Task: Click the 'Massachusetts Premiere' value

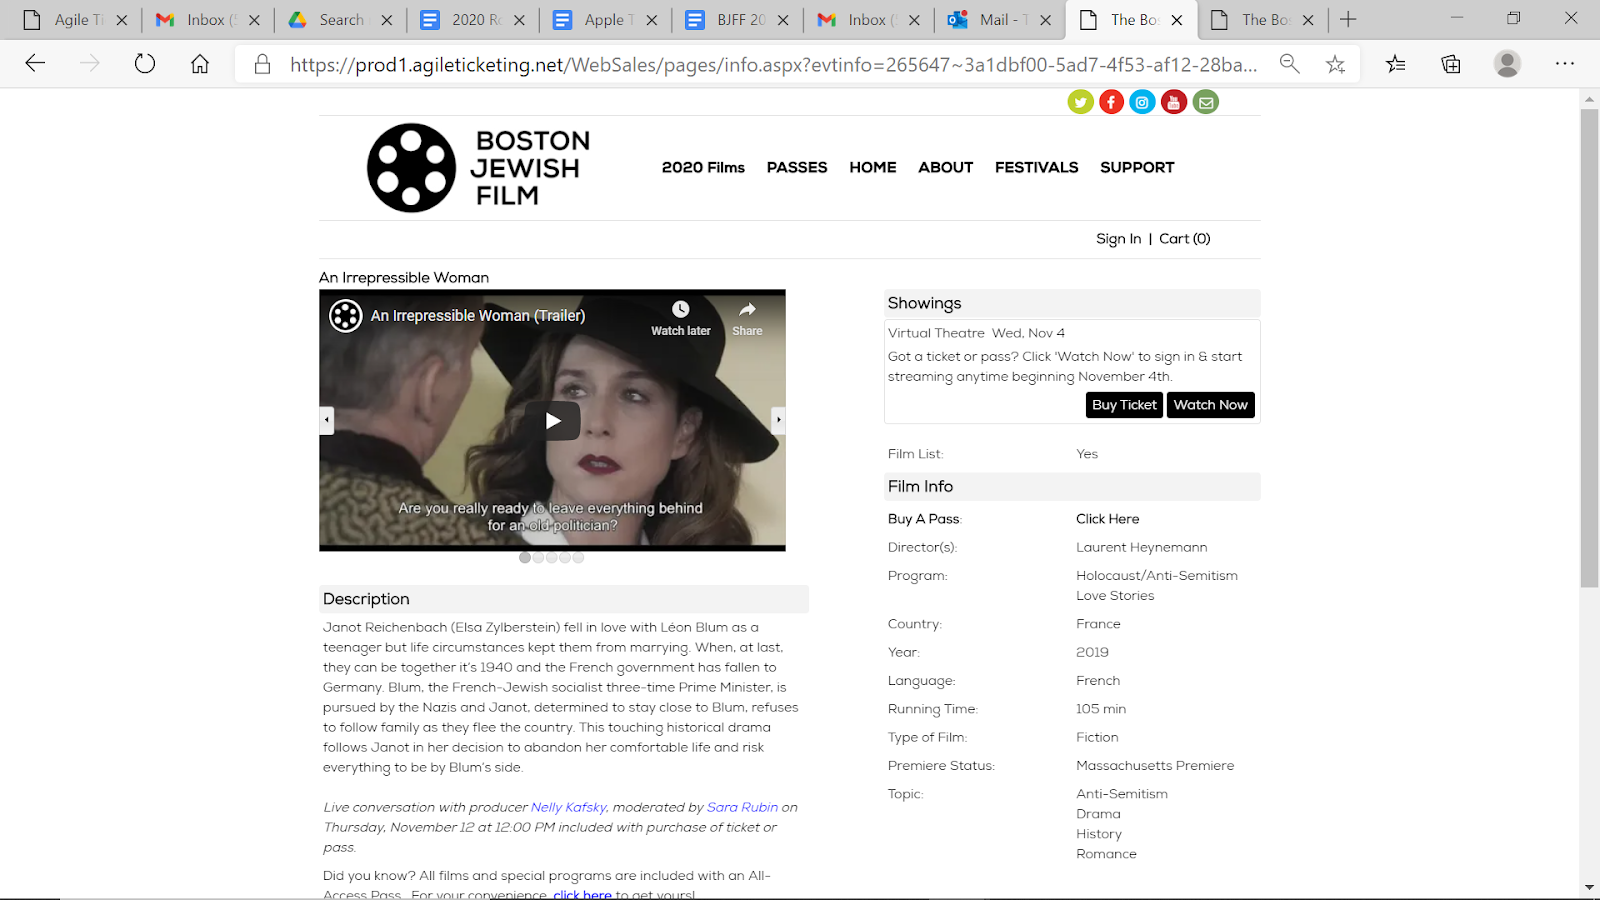Action: (x=1155, y=766)
